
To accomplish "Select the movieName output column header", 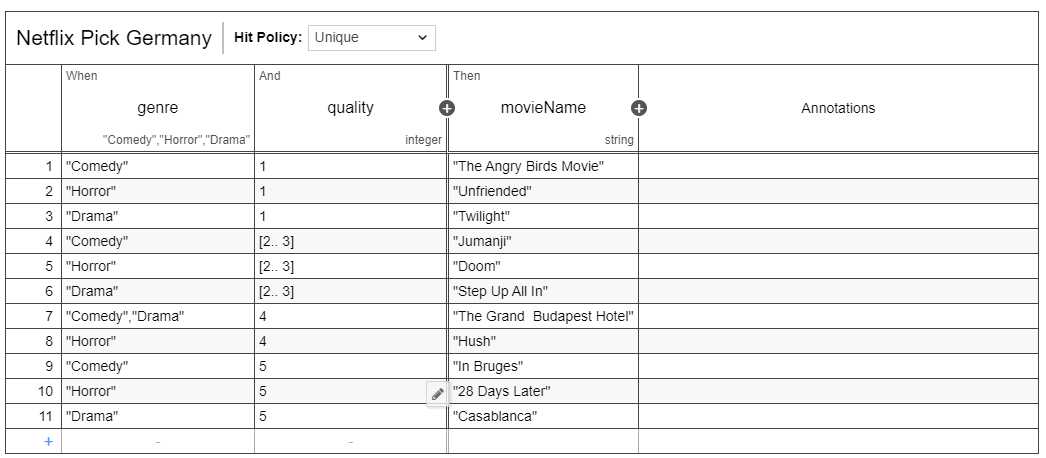I will point(543,108).
